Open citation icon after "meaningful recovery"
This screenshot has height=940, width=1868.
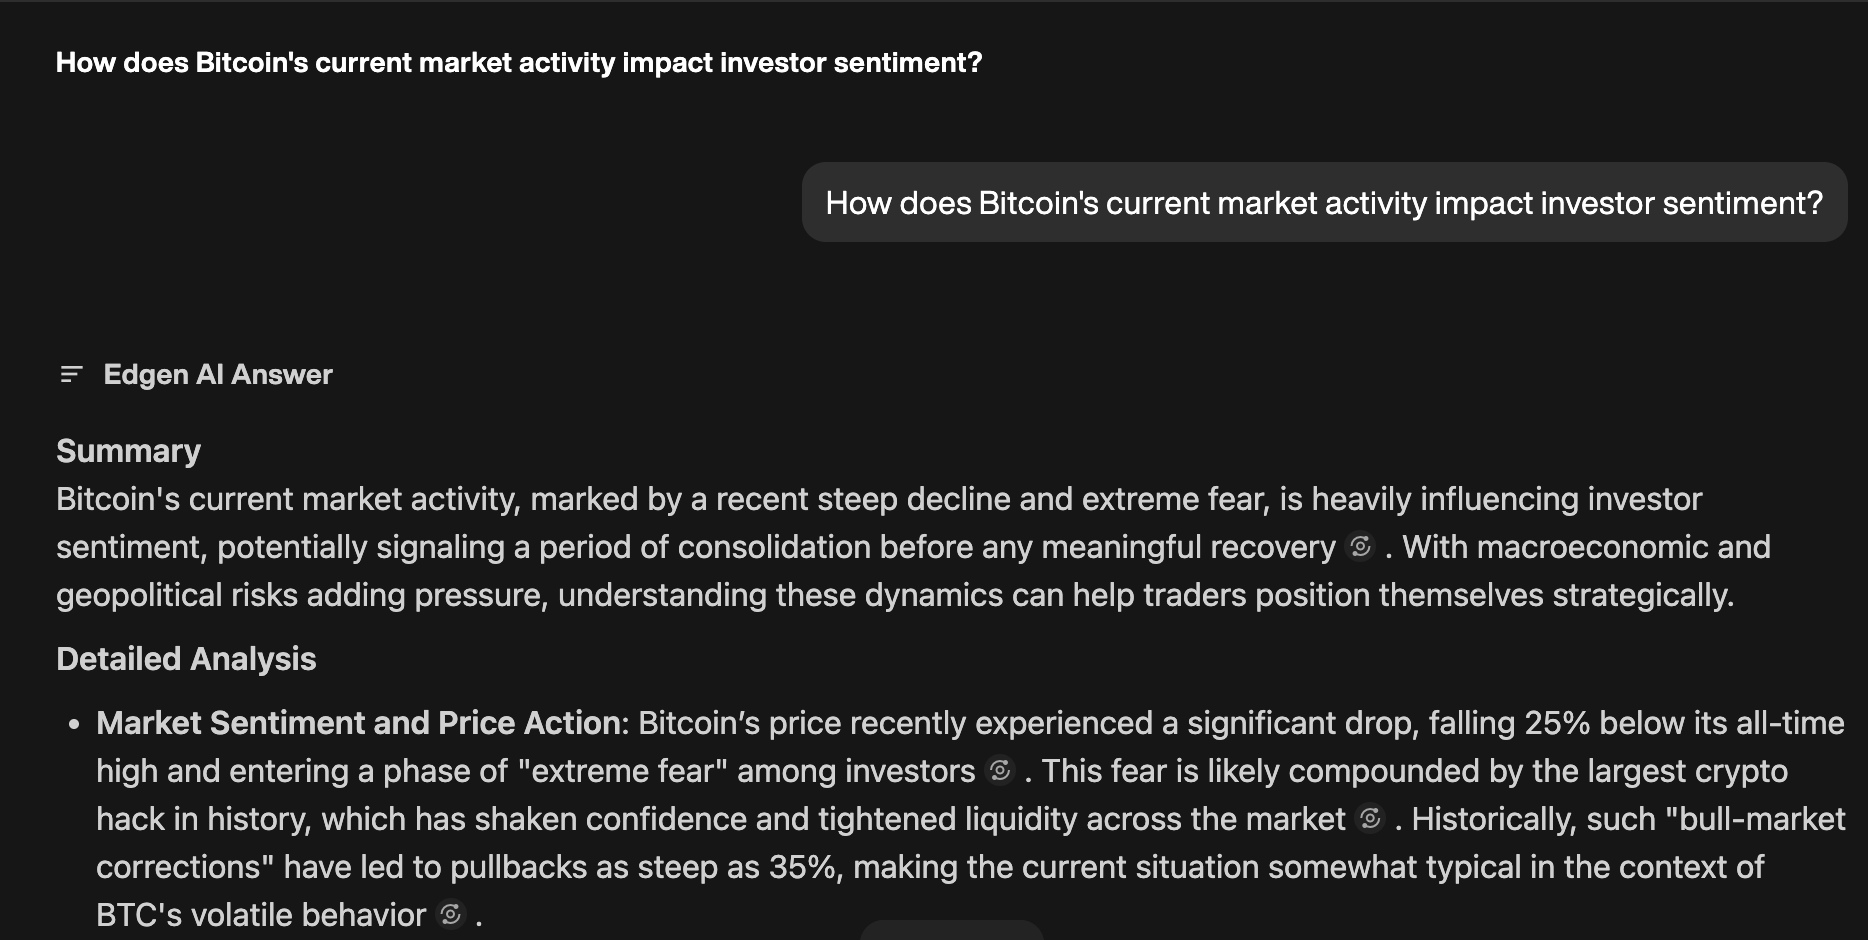point(1360,546)
